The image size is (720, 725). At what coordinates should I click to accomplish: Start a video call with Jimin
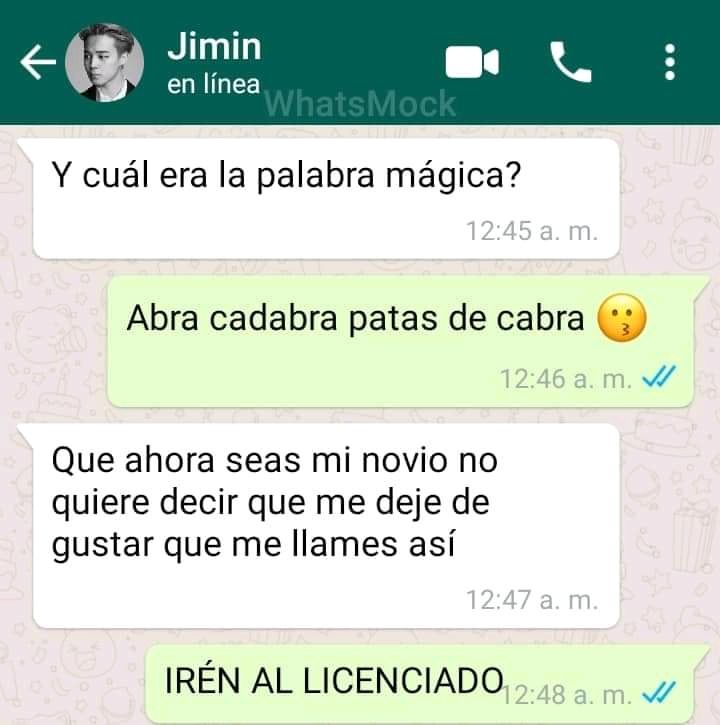click(472, 62)
